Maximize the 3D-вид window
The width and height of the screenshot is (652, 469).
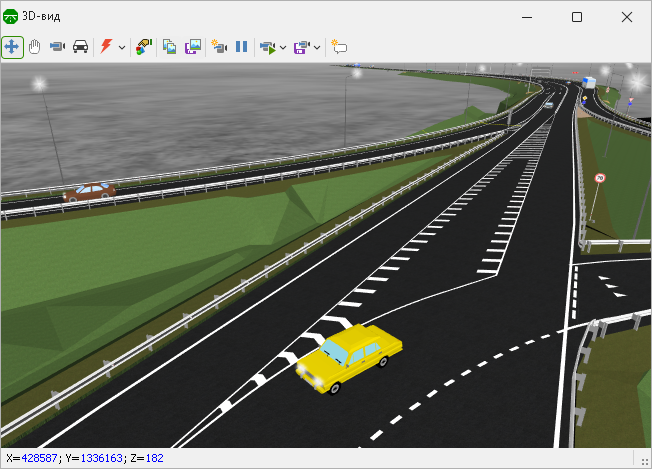click(577, 17)
